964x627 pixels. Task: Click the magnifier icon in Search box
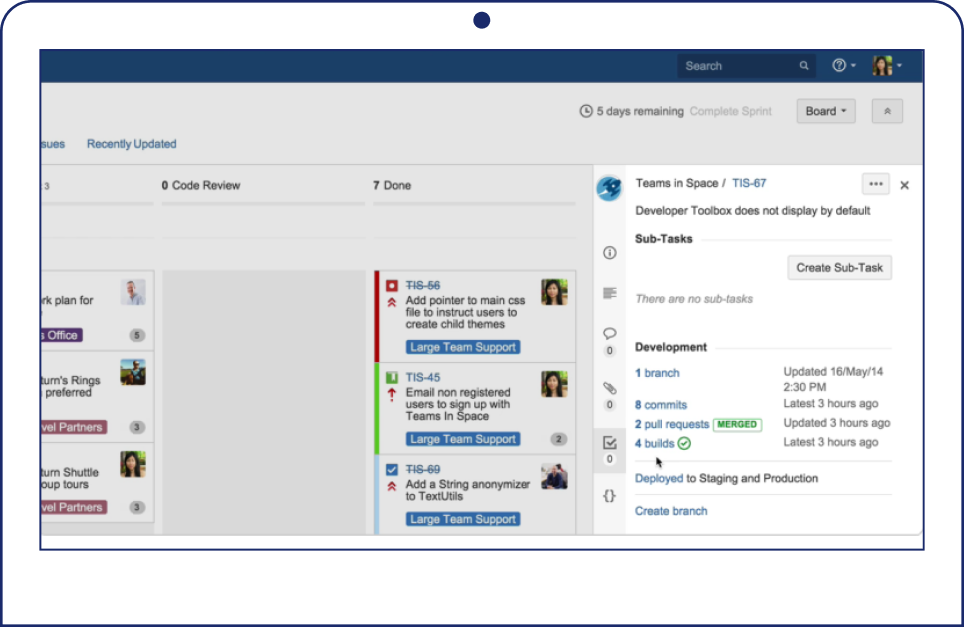(804, 66)
